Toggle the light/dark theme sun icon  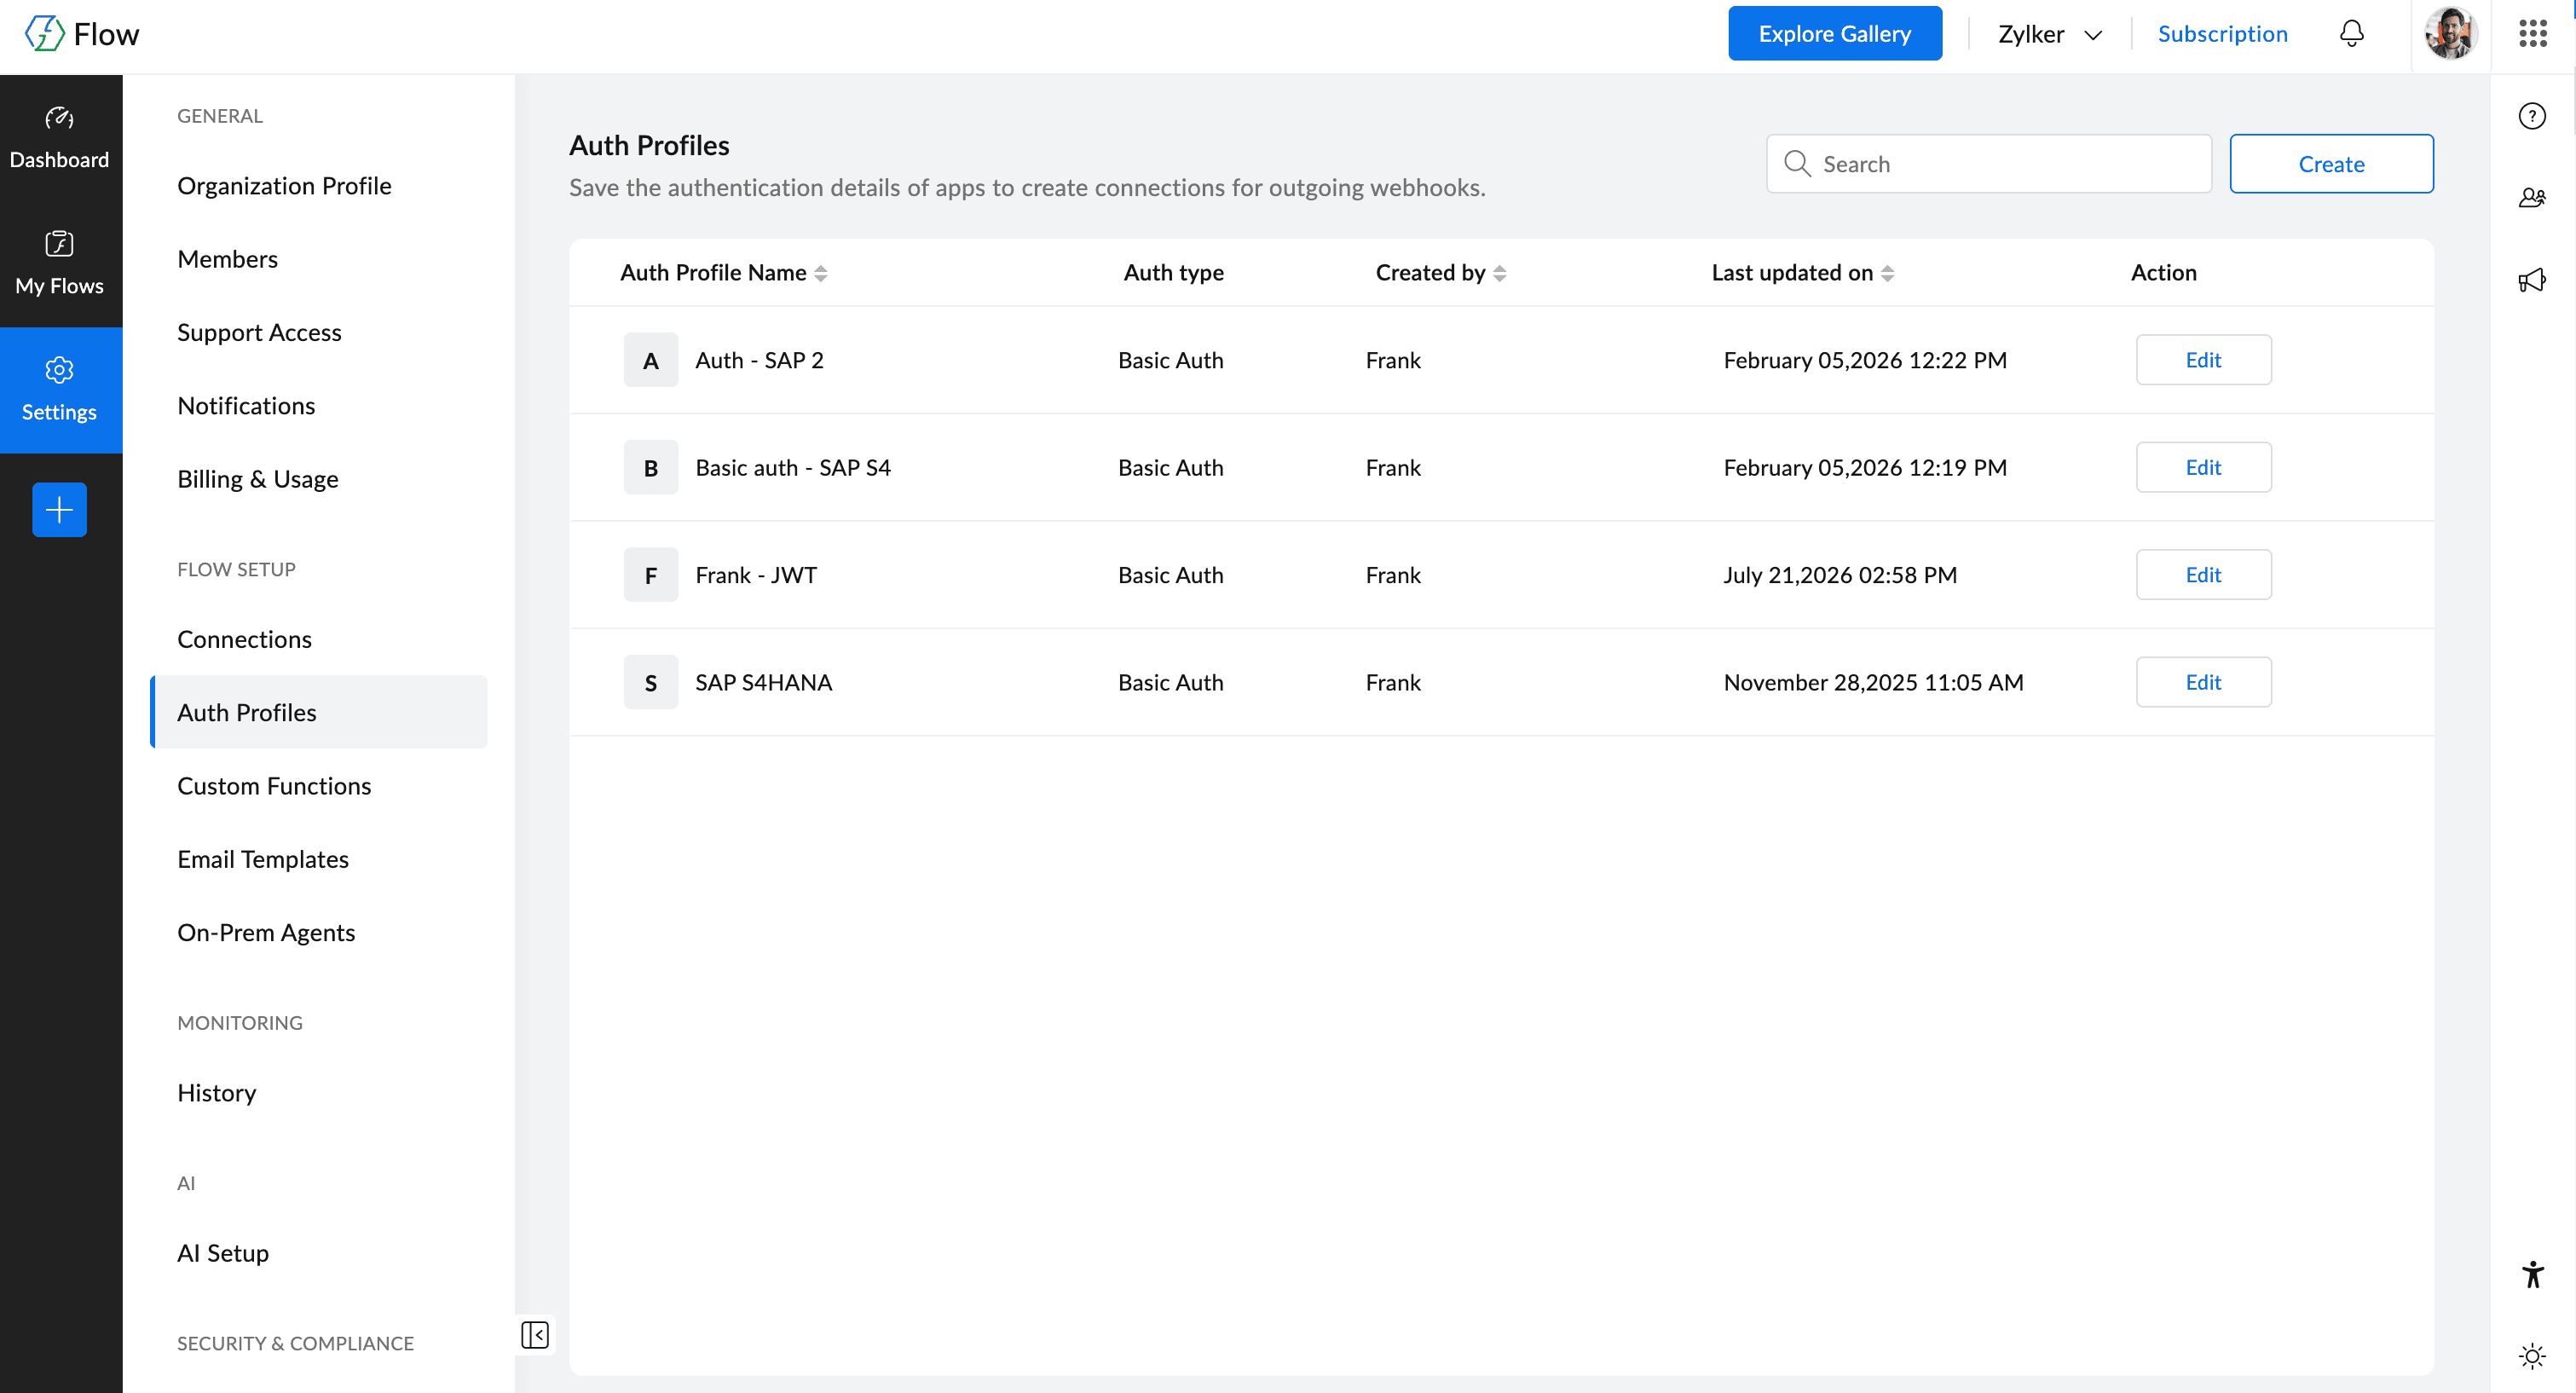pos(2532,1356)
